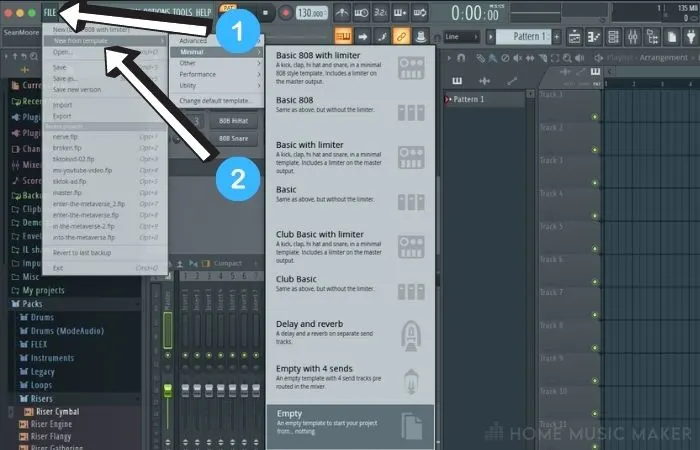Select the playlist Slice tool

pyautogui.click(x=543, y=58)
